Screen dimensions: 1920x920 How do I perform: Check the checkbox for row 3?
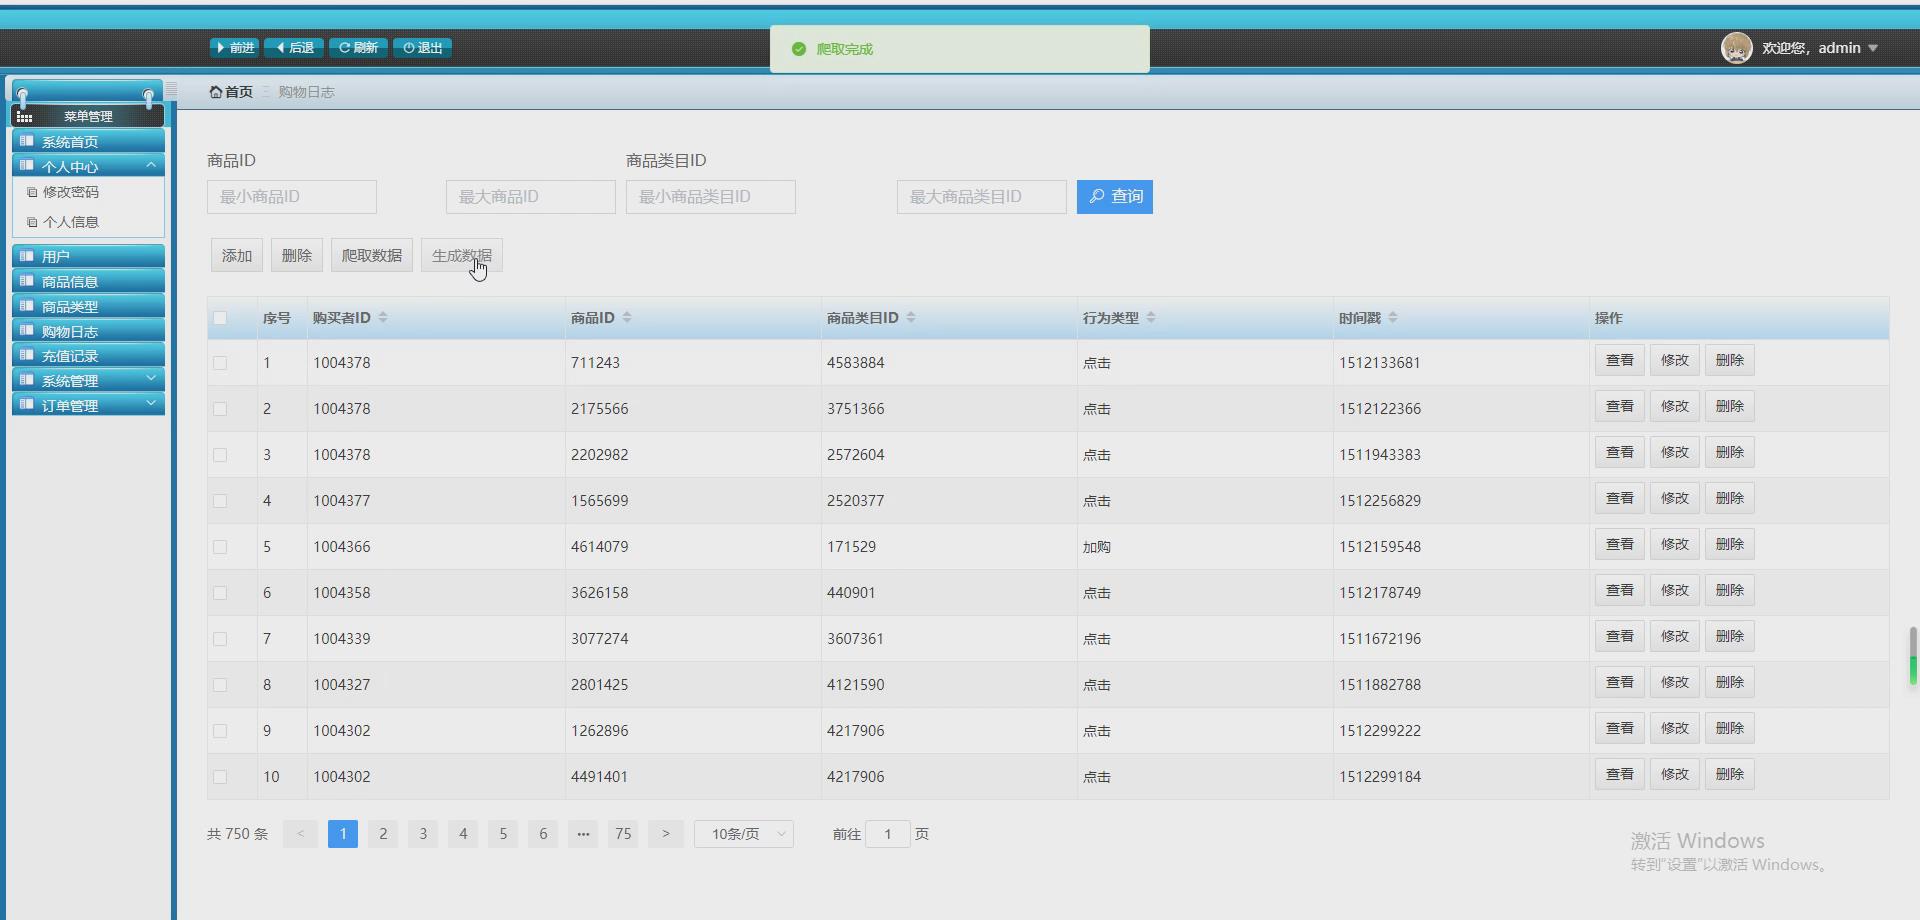pos(220,455)
